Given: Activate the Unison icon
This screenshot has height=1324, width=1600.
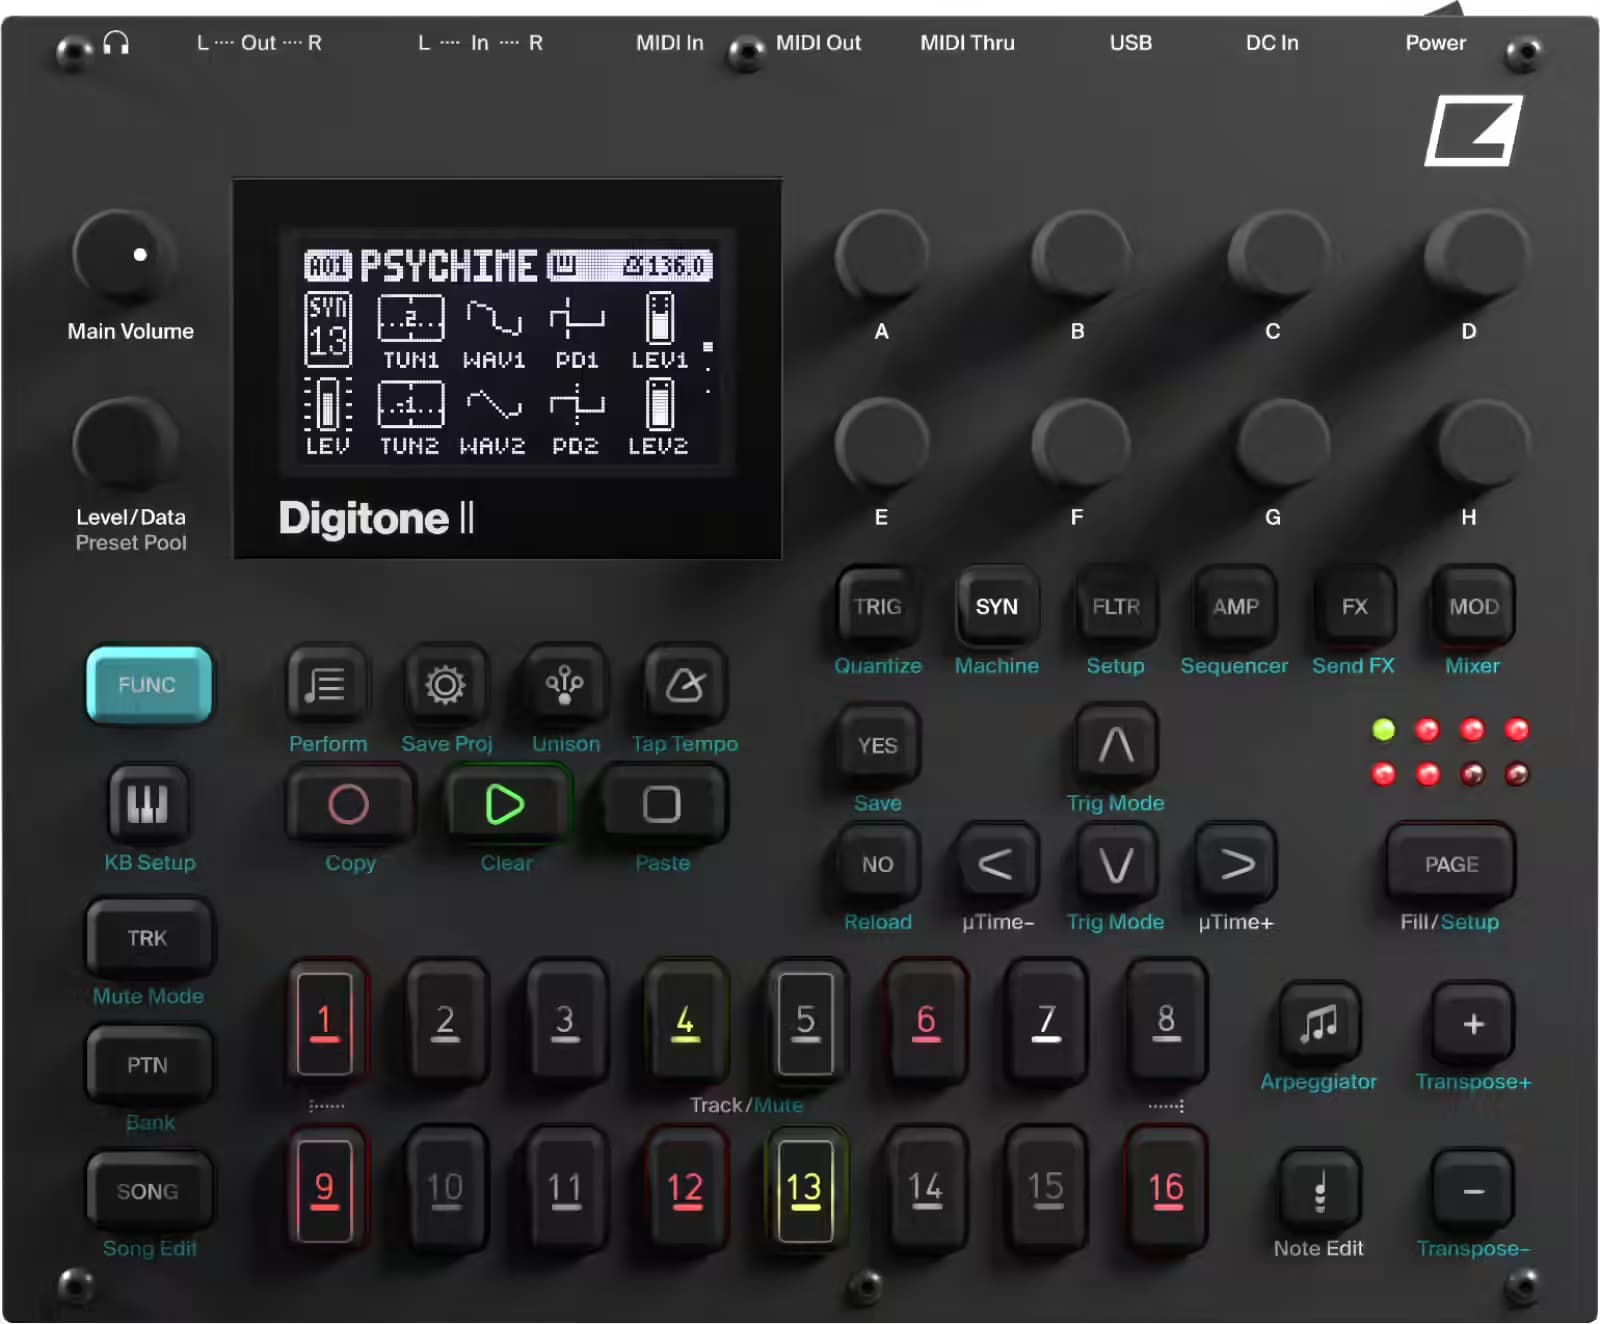Looking at the screenshot, I should (564, 685).
